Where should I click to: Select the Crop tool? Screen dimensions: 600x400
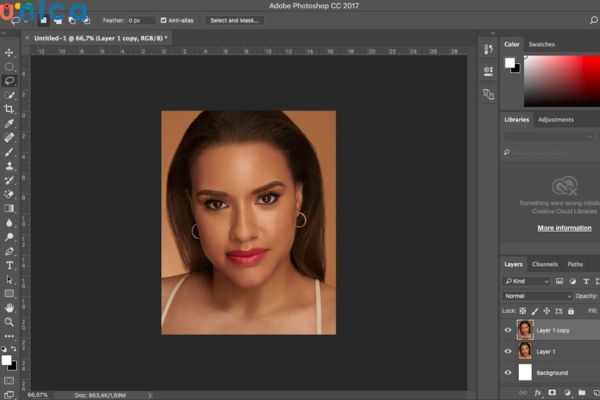click(10, 108)
